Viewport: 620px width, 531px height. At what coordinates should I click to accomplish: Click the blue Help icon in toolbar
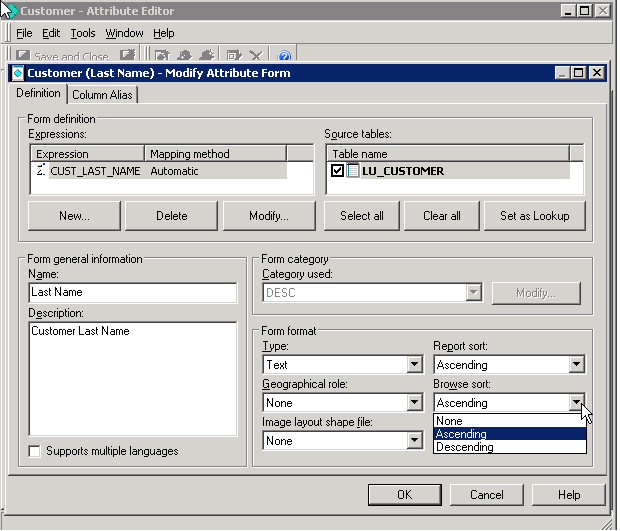pyautogui.click(x=284, y=56)
